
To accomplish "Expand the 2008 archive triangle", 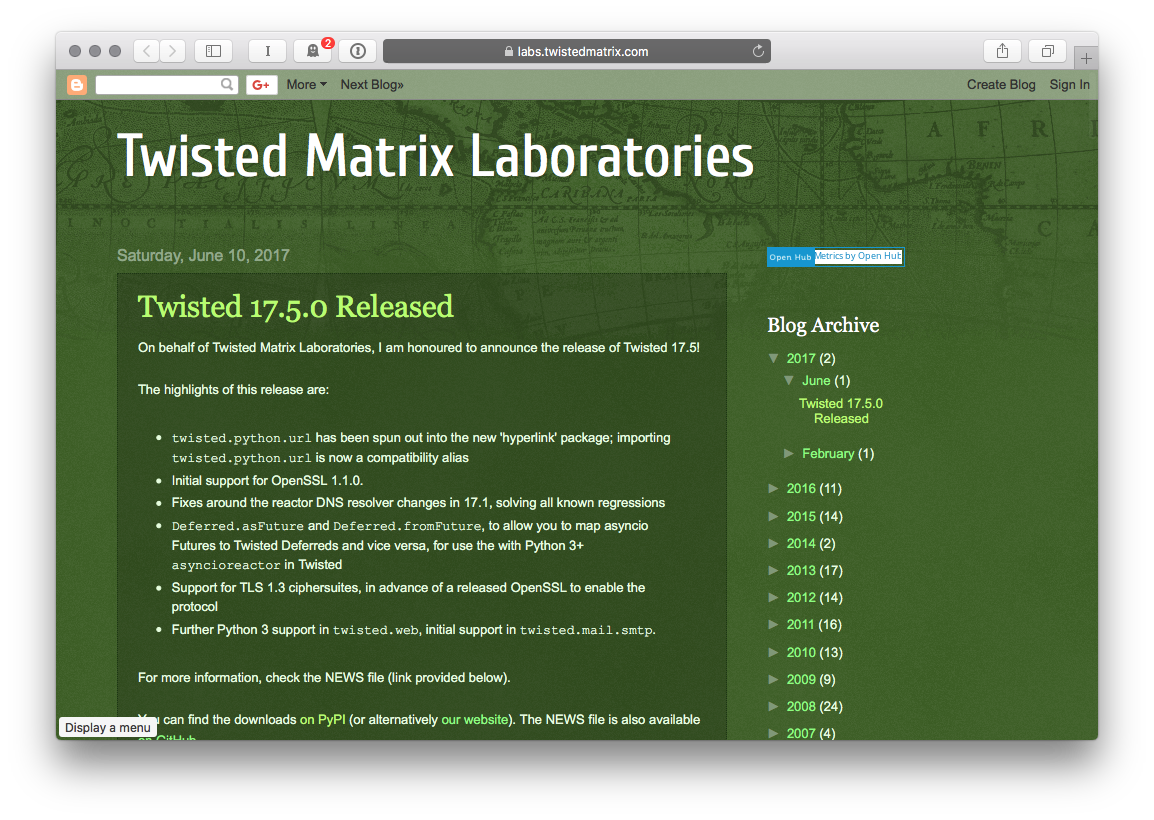I will click(x=774, y=706).
